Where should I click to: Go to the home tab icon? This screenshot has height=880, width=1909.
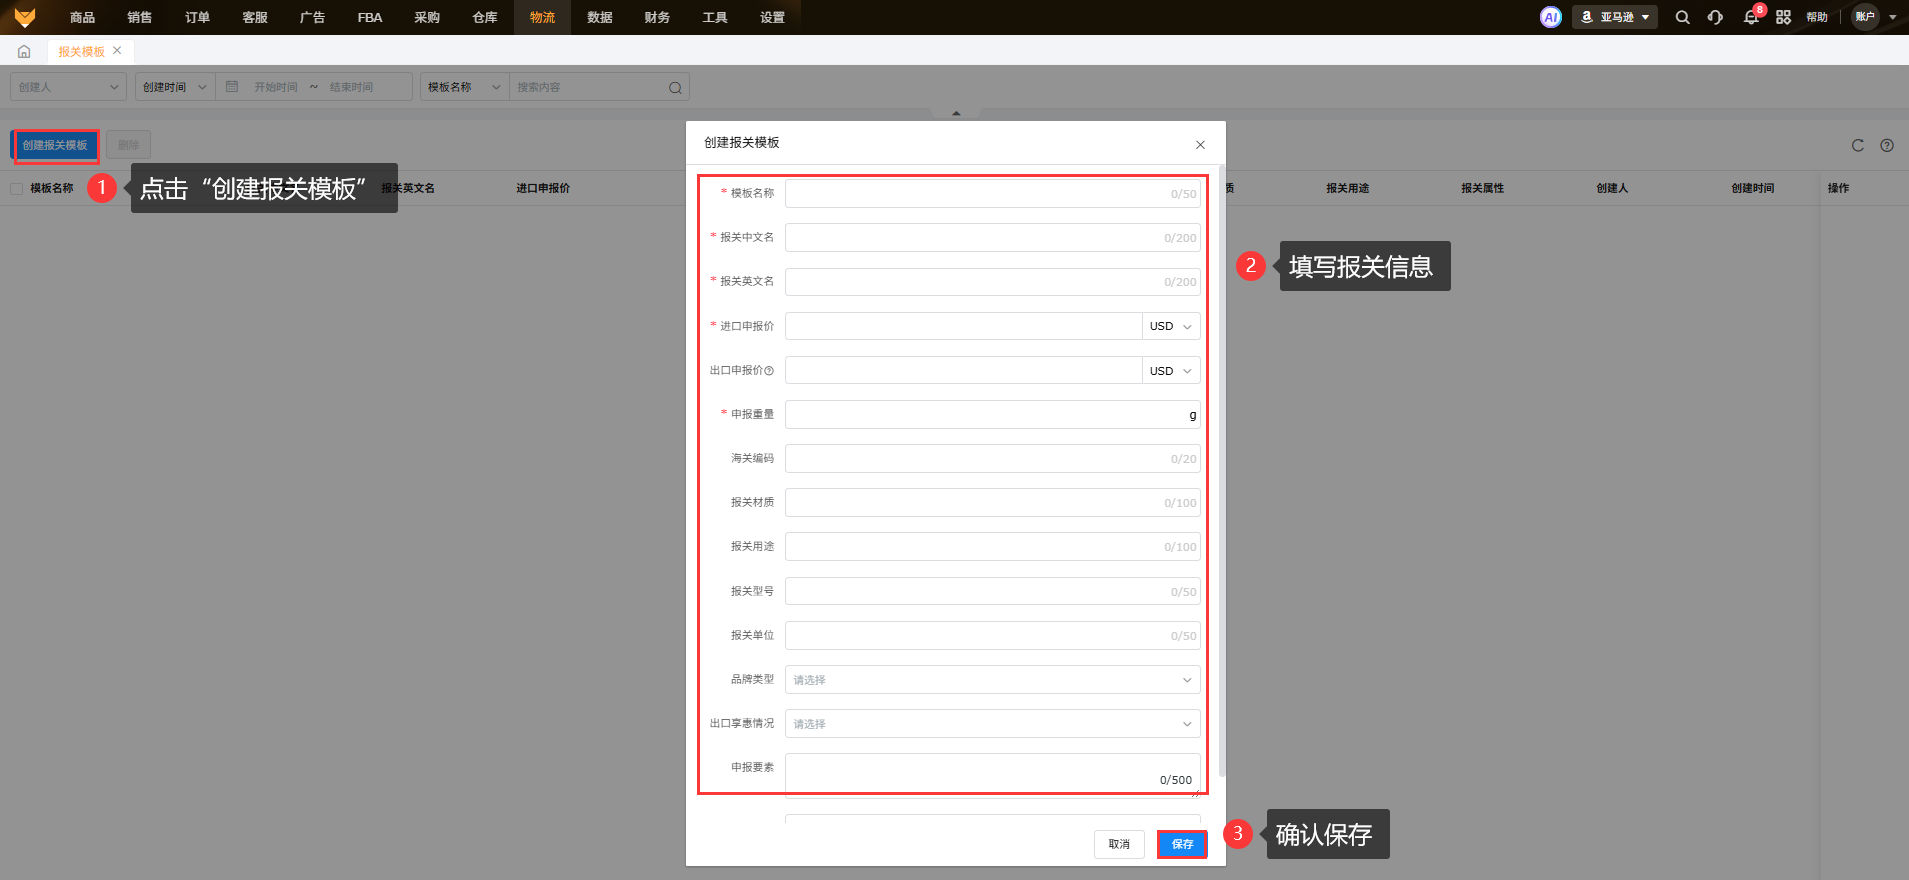click(24, 51)
